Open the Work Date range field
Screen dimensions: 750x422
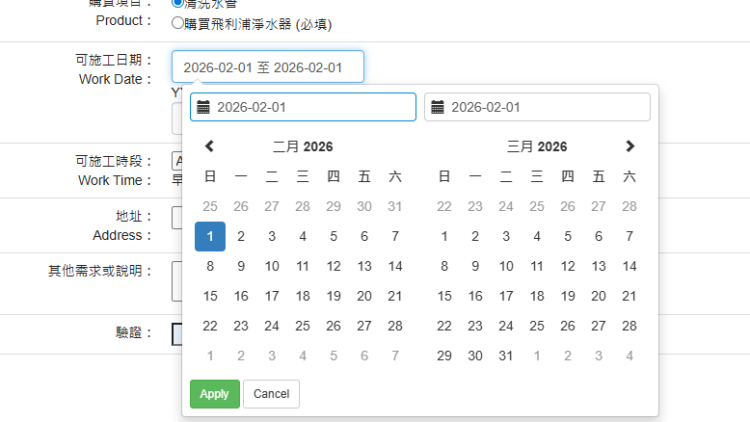point(267,67)
